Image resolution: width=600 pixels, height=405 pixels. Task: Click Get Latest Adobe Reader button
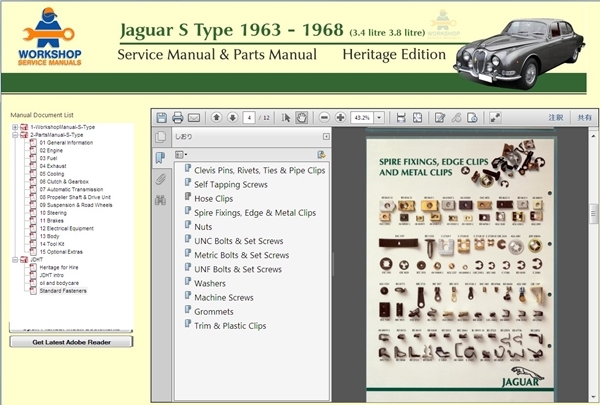click(71, 342)
